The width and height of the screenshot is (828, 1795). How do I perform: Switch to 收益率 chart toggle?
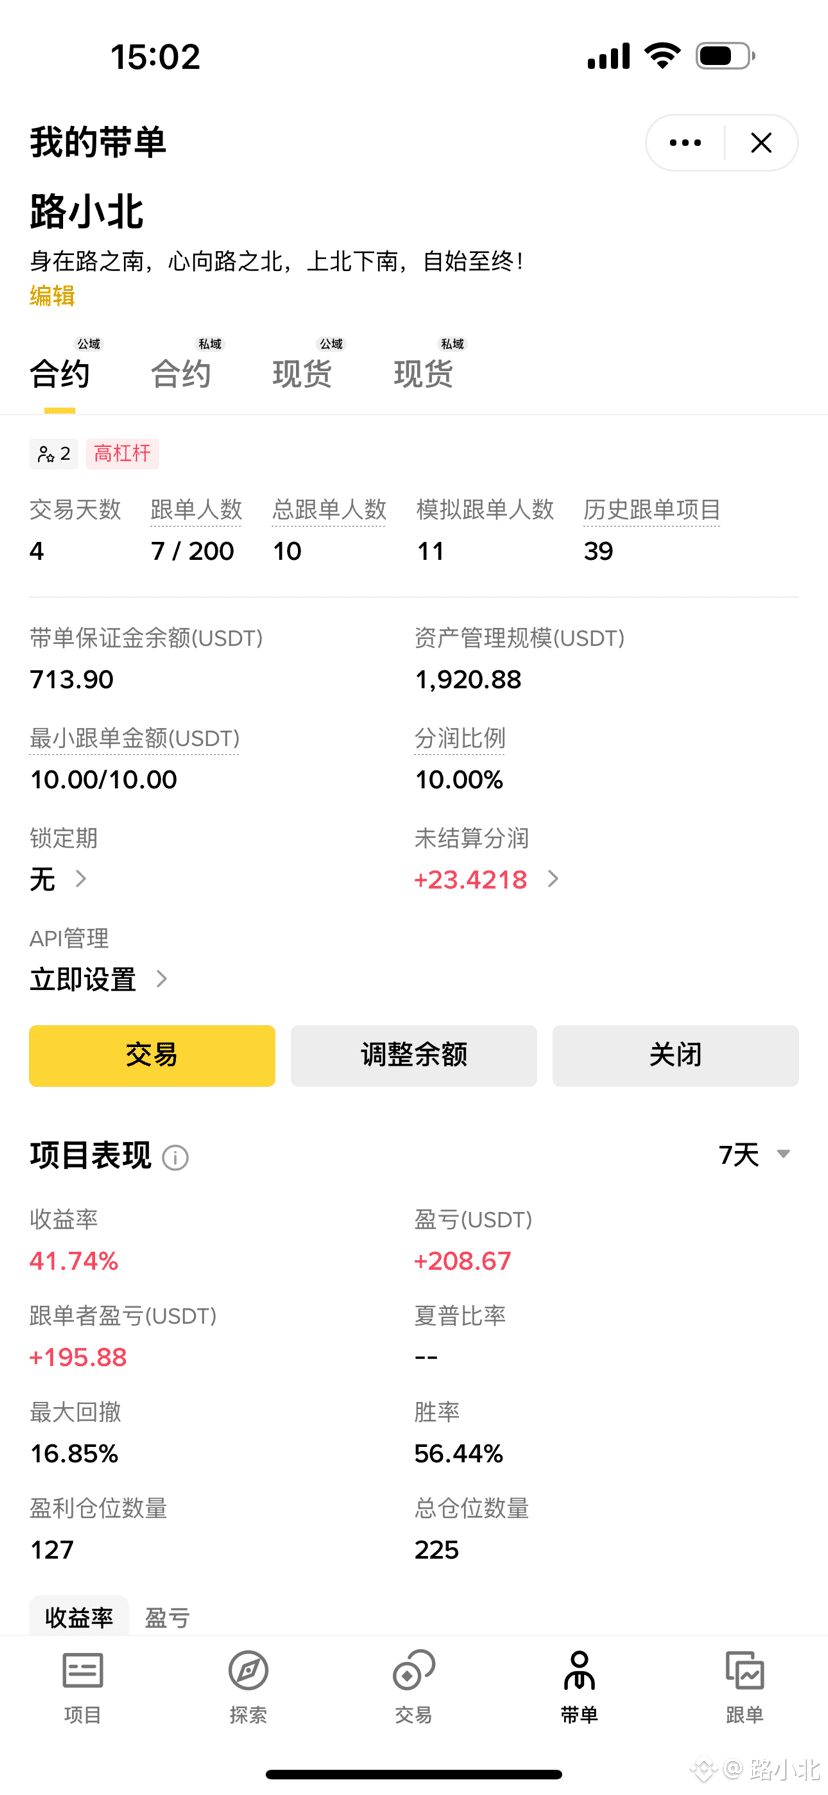point(79,1617)
